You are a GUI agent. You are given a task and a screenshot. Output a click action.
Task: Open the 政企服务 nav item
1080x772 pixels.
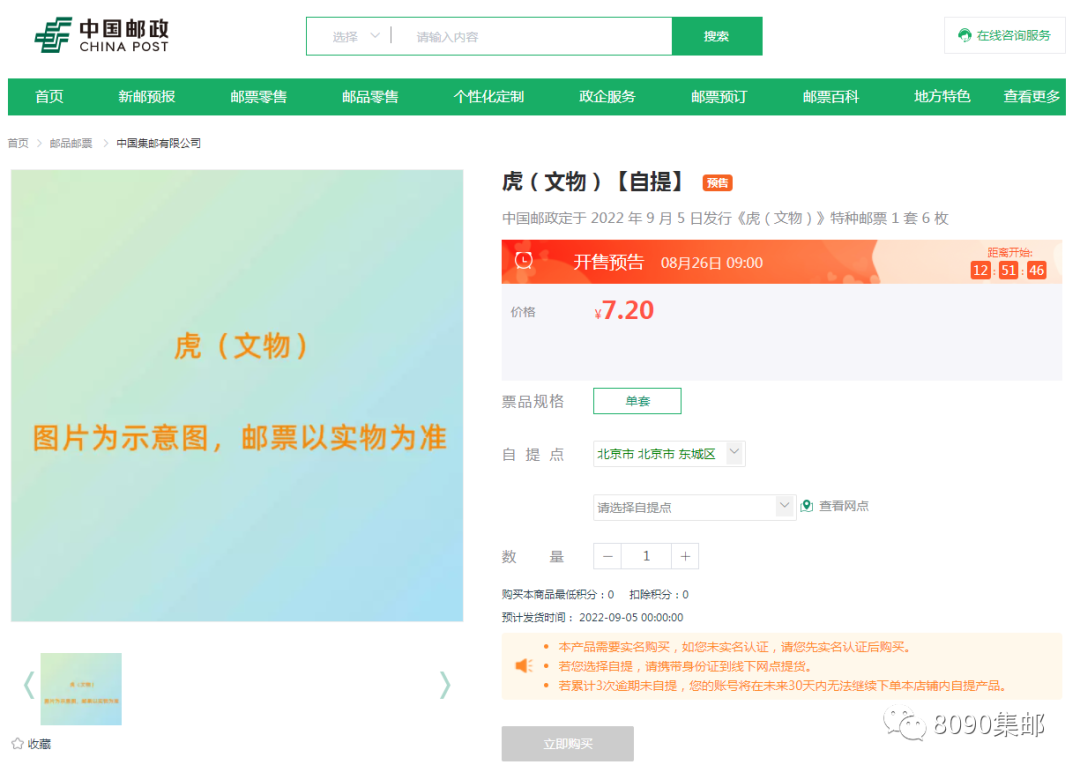[607, 96]
